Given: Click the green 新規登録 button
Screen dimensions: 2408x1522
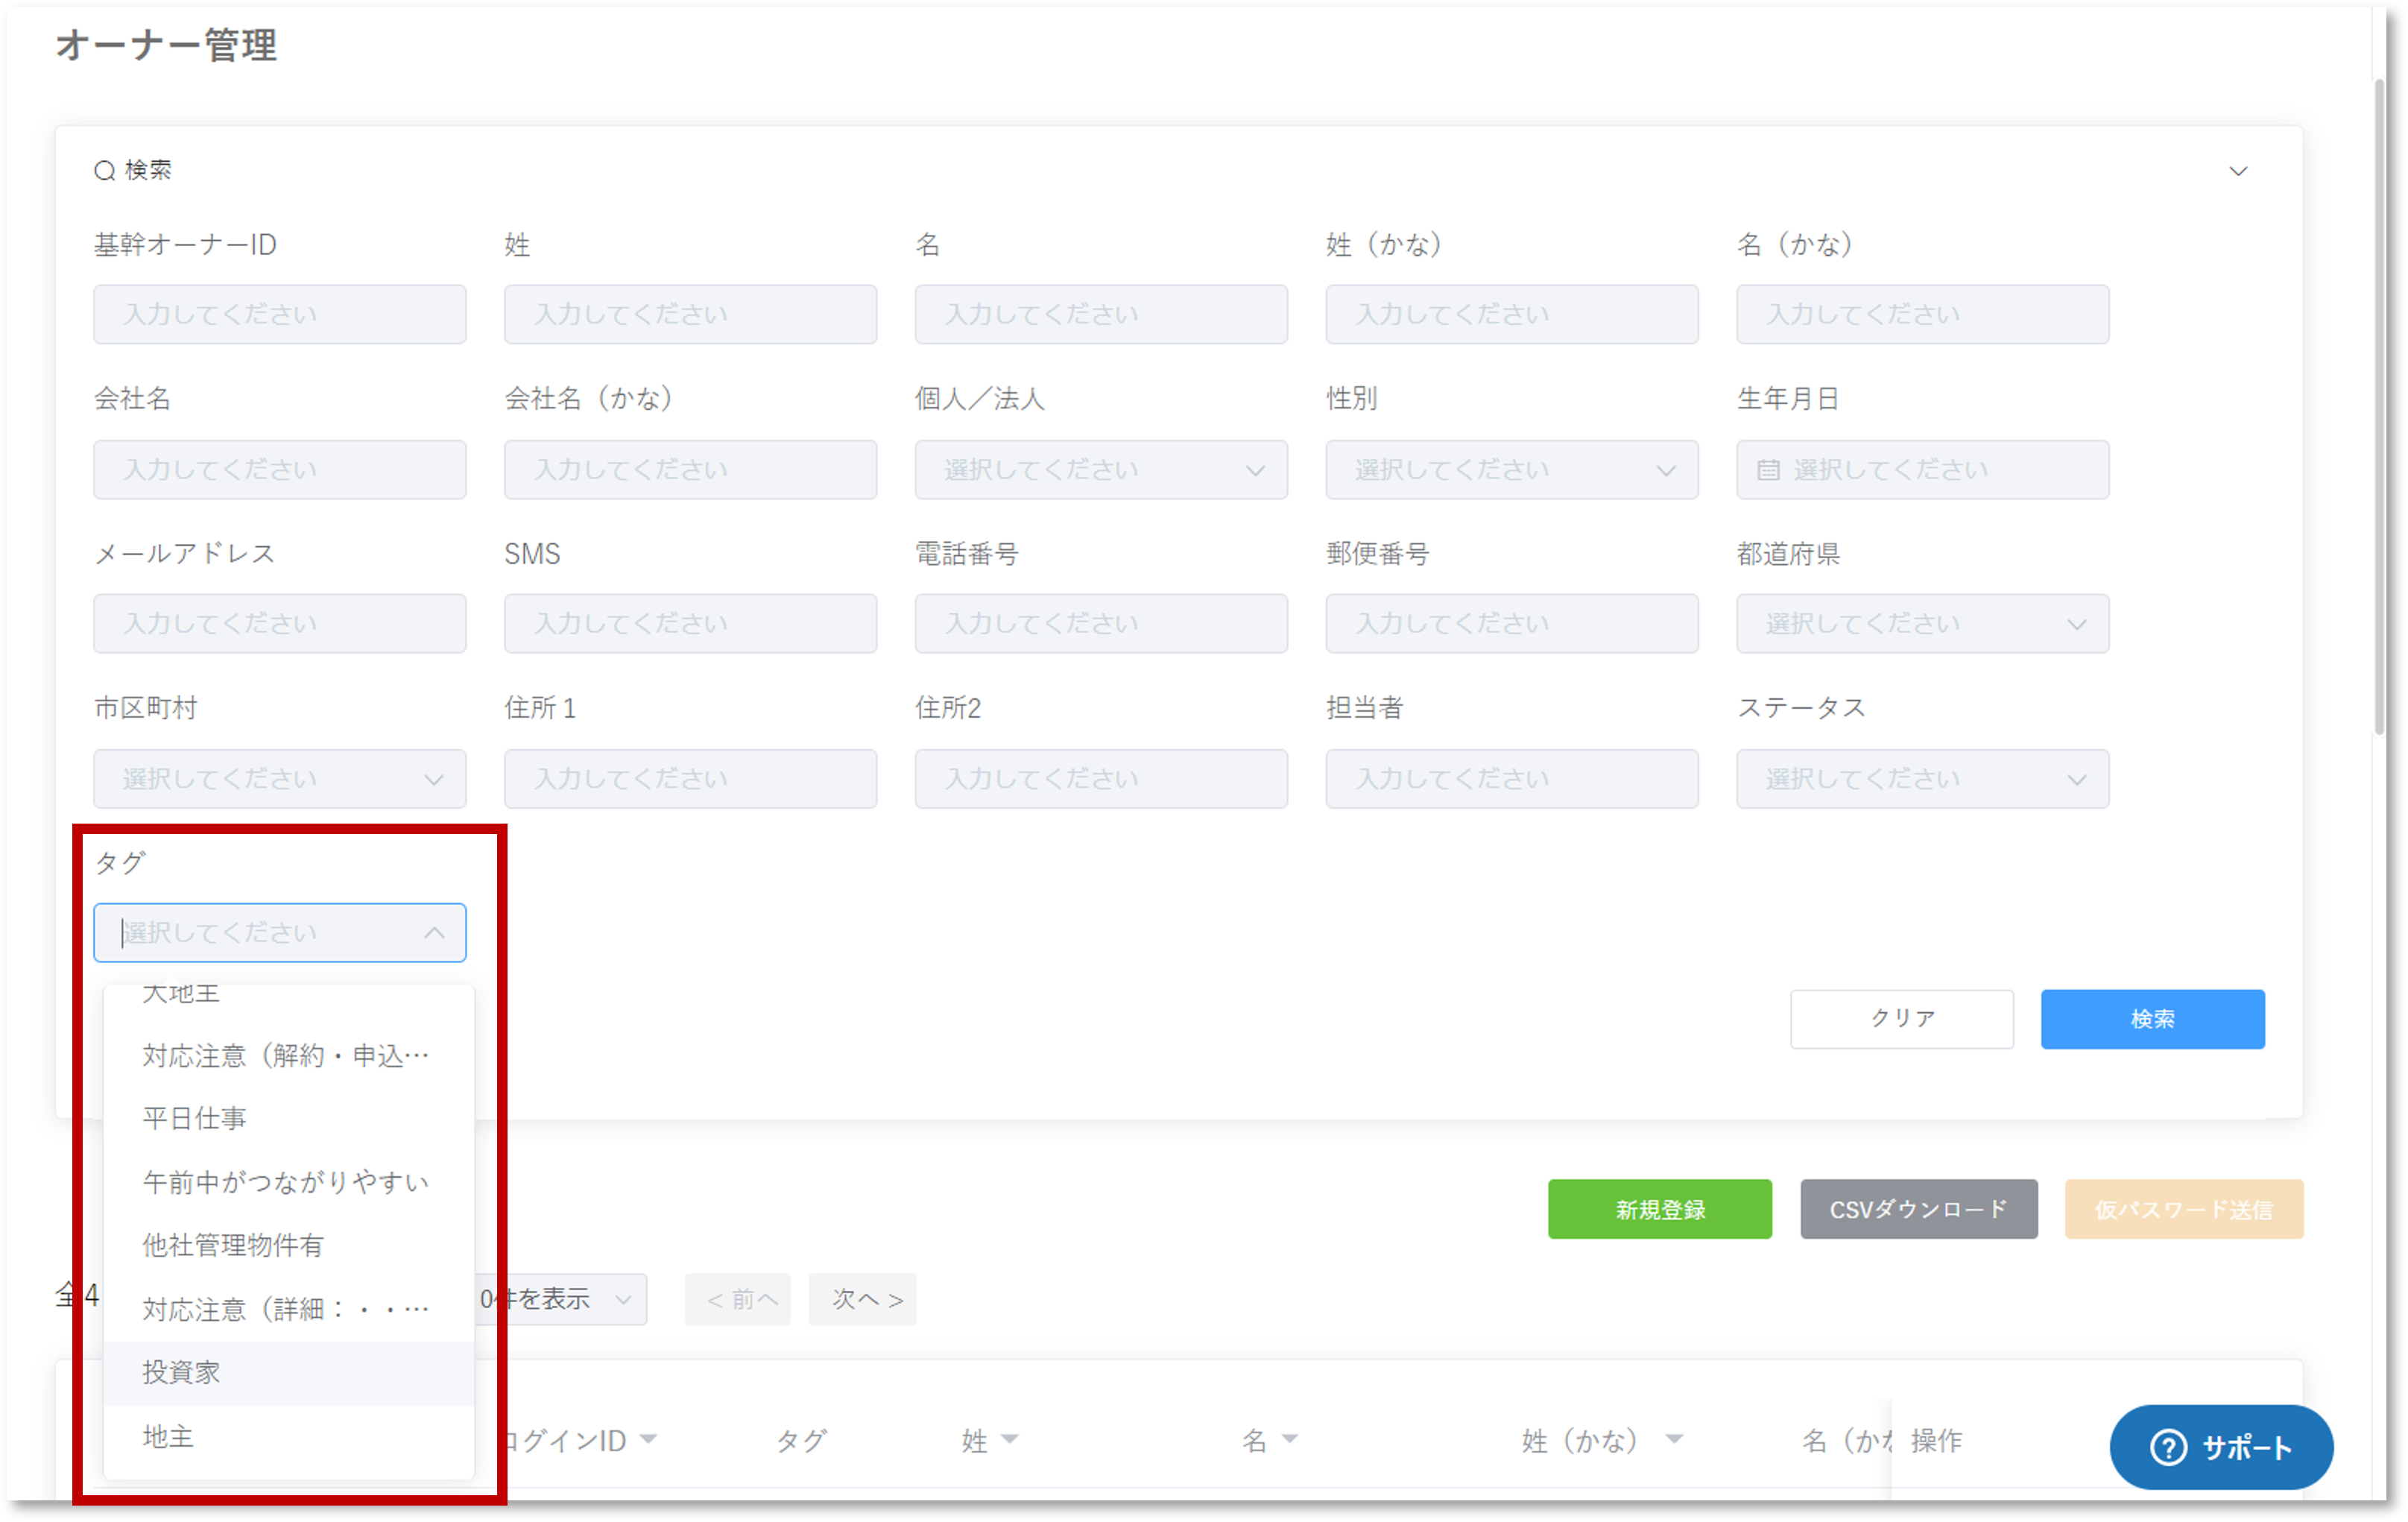Looking at the screenshot, I should [x=1659, y=1209].
